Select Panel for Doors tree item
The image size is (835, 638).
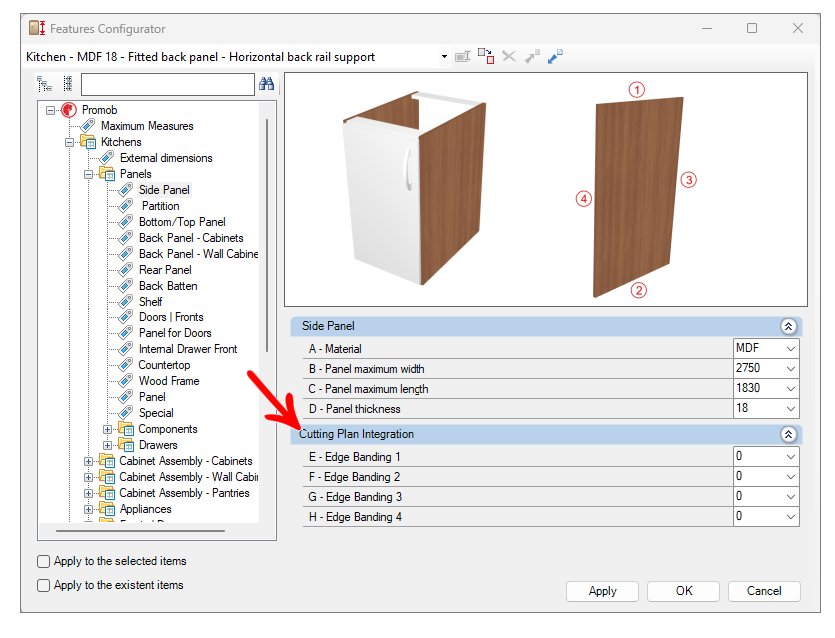(x=175, y=333)
